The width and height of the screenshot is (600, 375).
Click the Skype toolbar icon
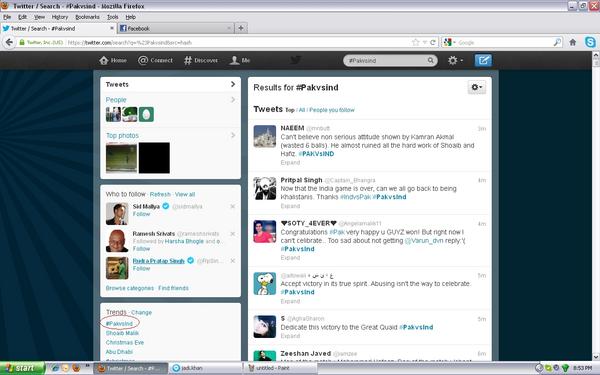point(590,42)
